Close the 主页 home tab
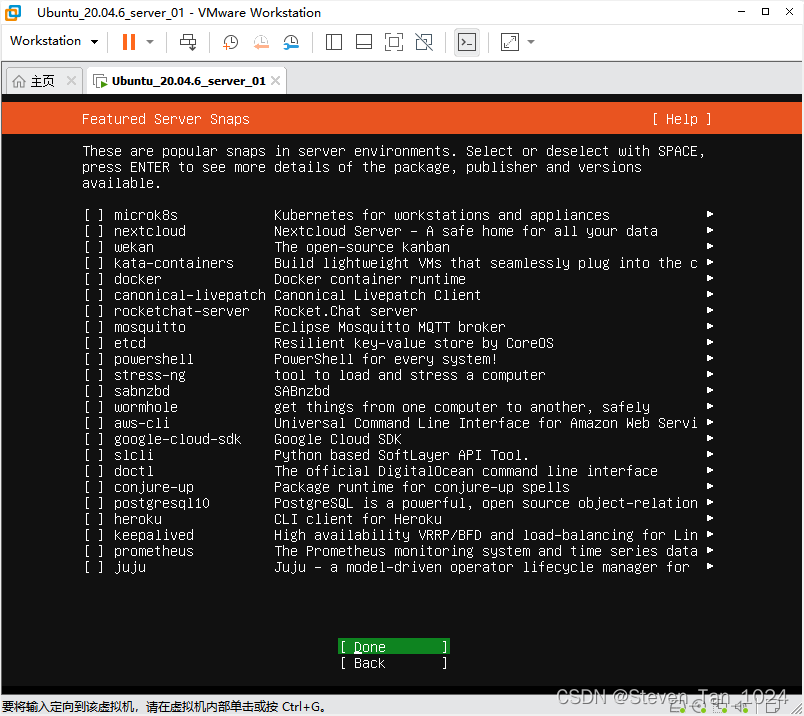804x716 pixels. click(x=71, y=81)
